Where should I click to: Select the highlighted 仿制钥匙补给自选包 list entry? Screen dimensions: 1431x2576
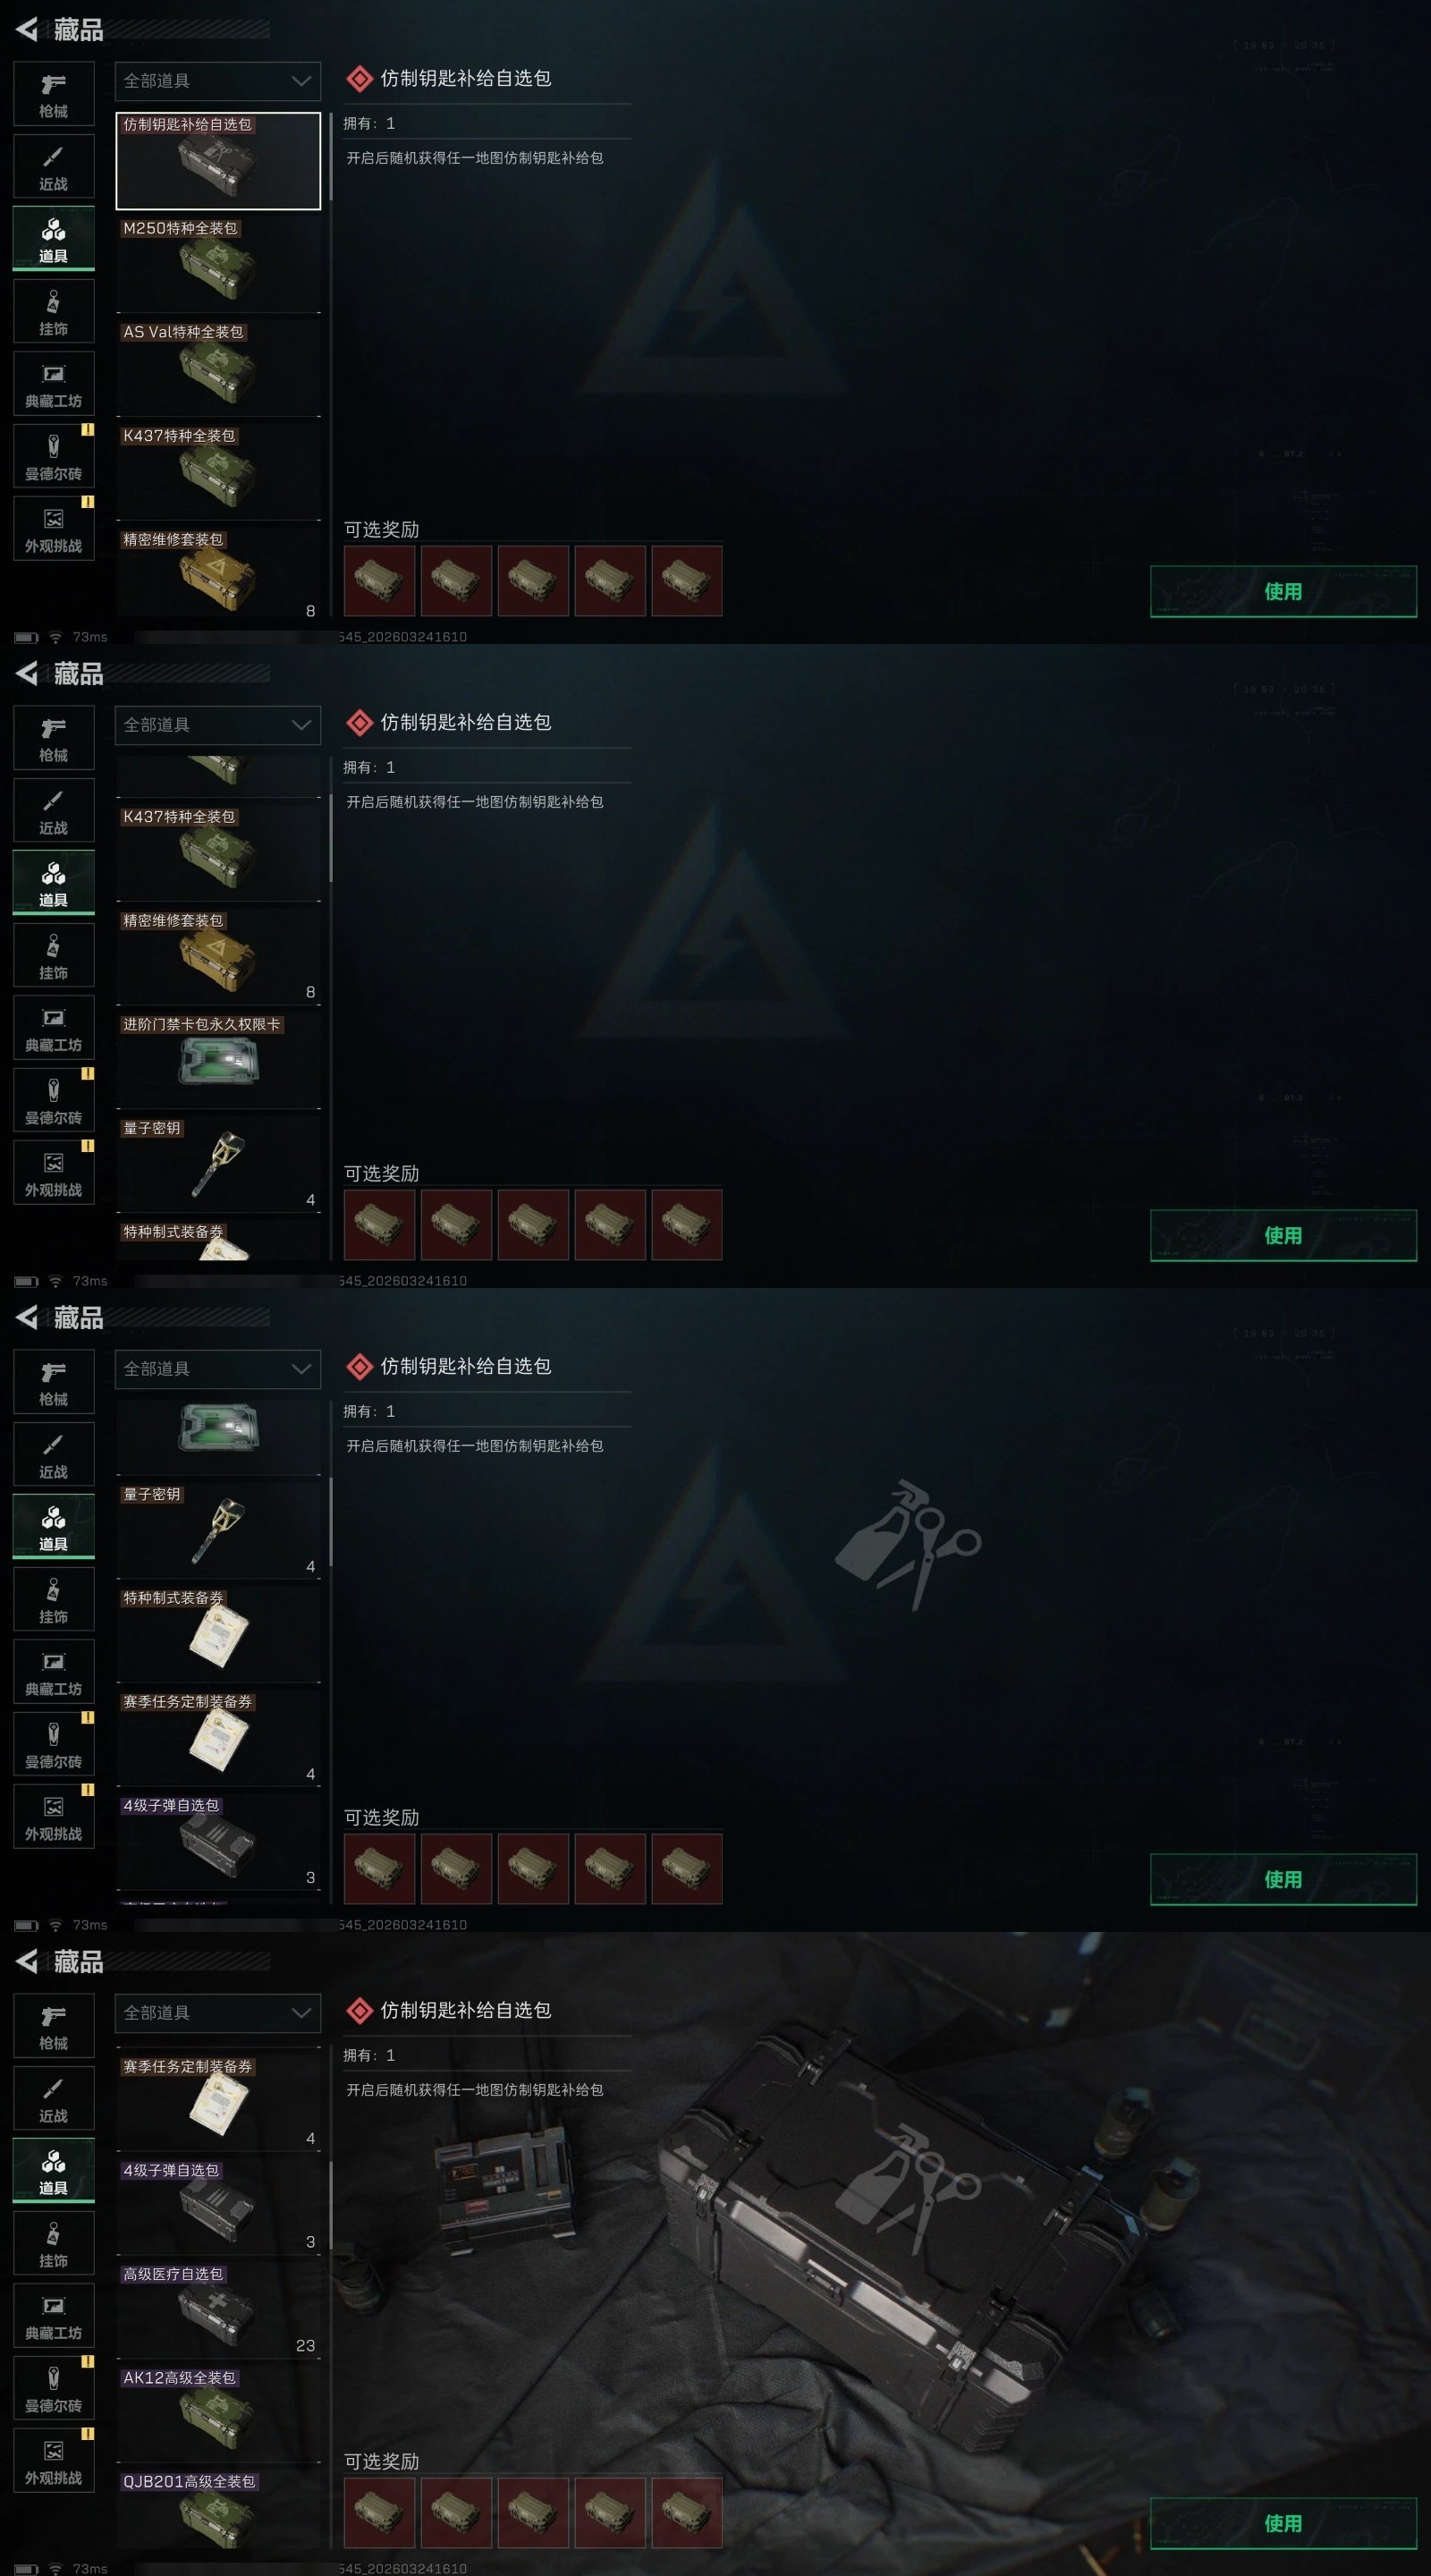218,161
